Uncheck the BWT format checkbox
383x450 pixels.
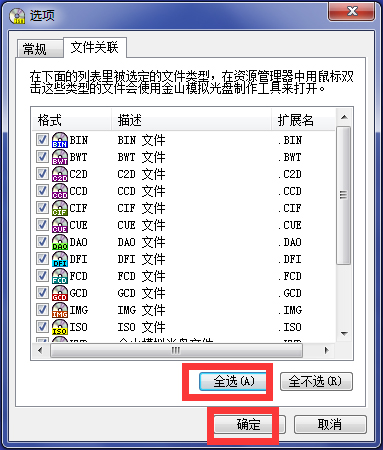pos(42,156)
